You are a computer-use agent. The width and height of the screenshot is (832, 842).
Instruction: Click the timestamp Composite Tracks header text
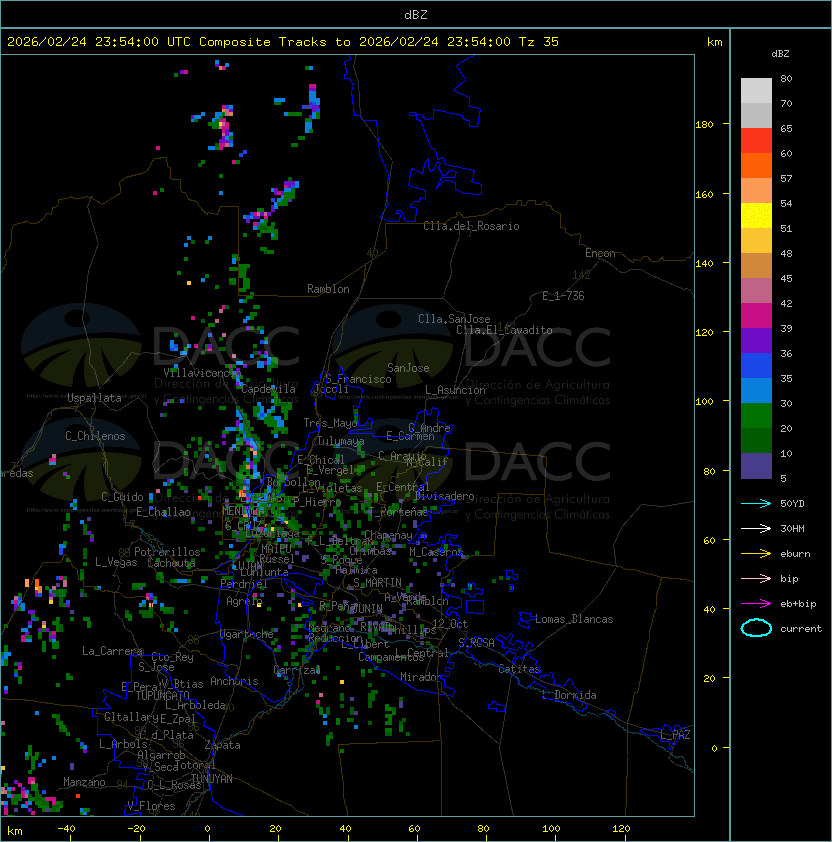[x=283, y=42]
